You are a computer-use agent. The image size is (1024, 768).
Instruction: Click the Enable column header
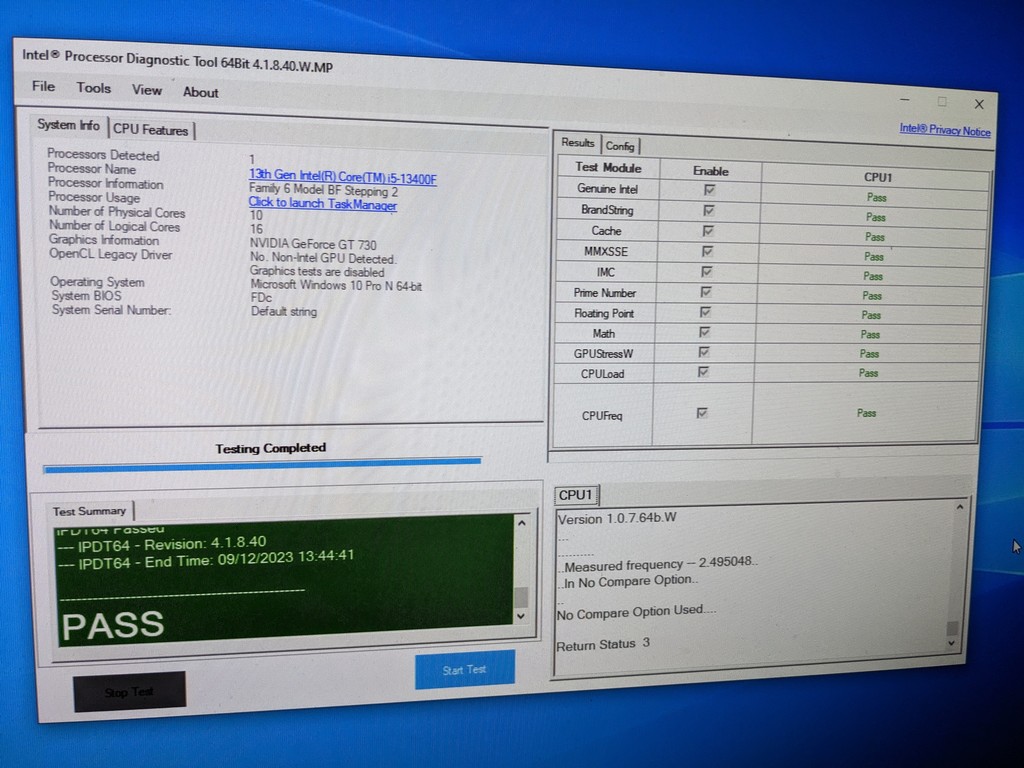point(711,171)
